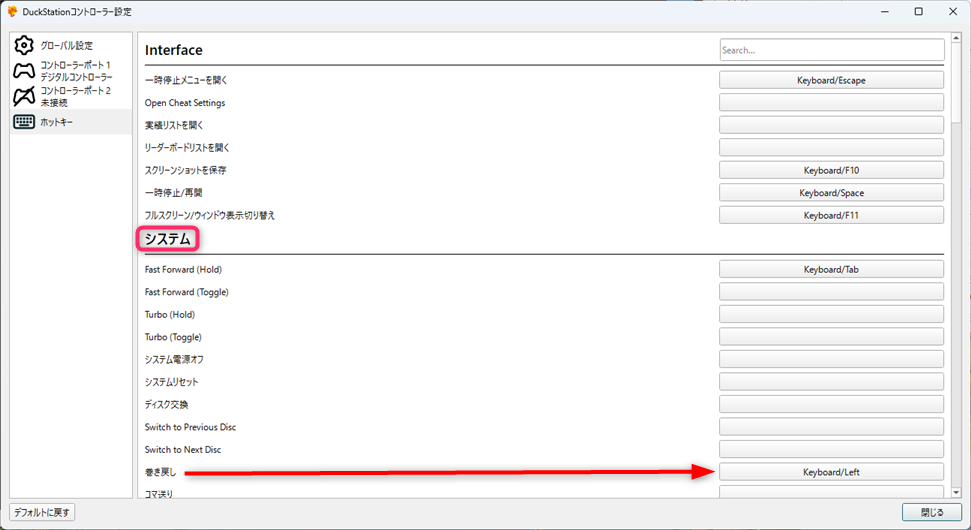Select the Controller Port 2 disconnected icon
971x530 pixels.
(x=23, y=96)
